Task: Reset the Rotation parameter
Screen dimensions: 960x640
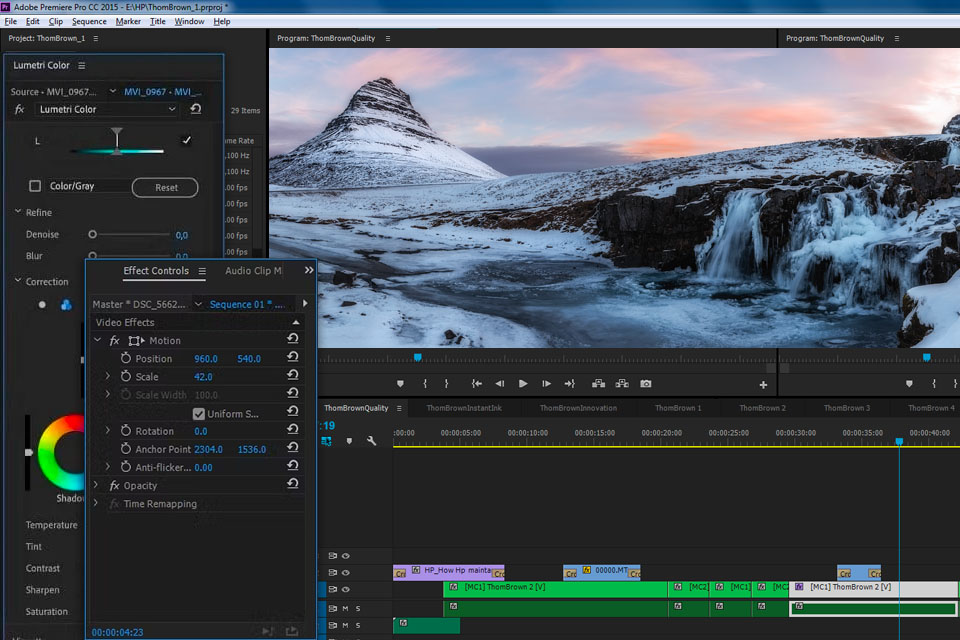Action: (293, 429)
